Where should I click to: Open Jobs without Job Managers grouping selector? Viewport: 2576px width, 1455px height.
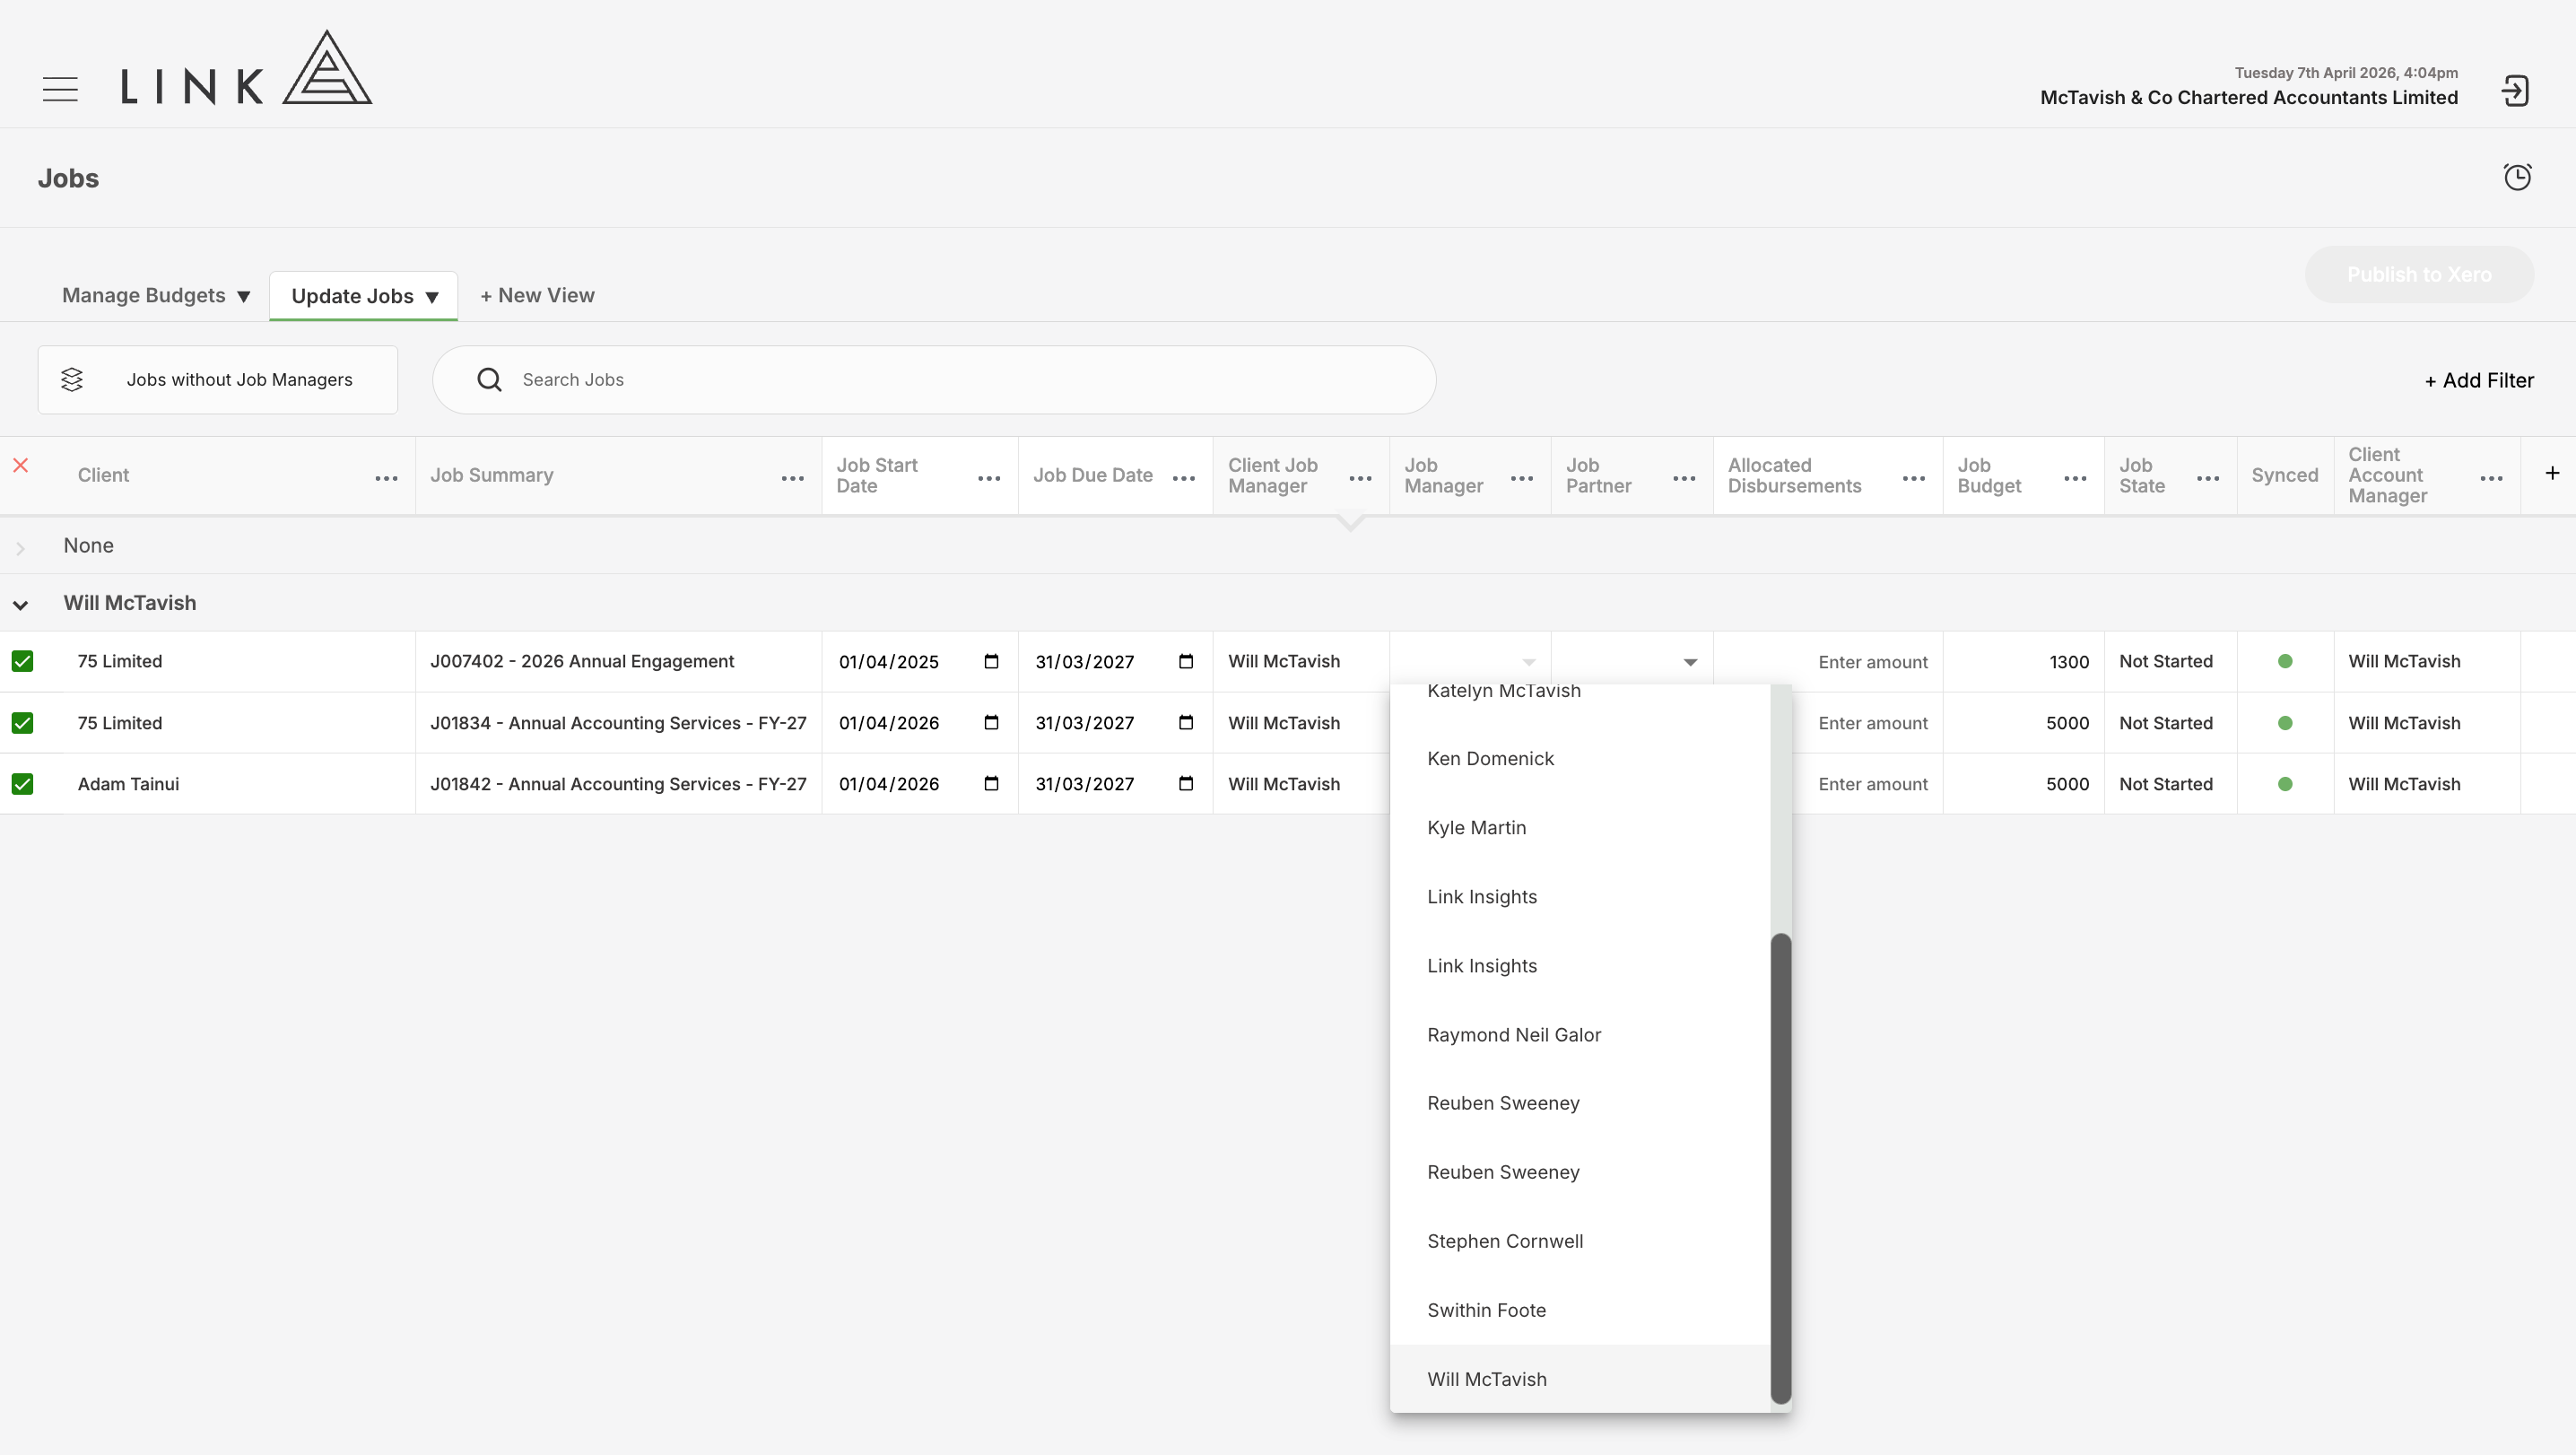tap(218, 380)
